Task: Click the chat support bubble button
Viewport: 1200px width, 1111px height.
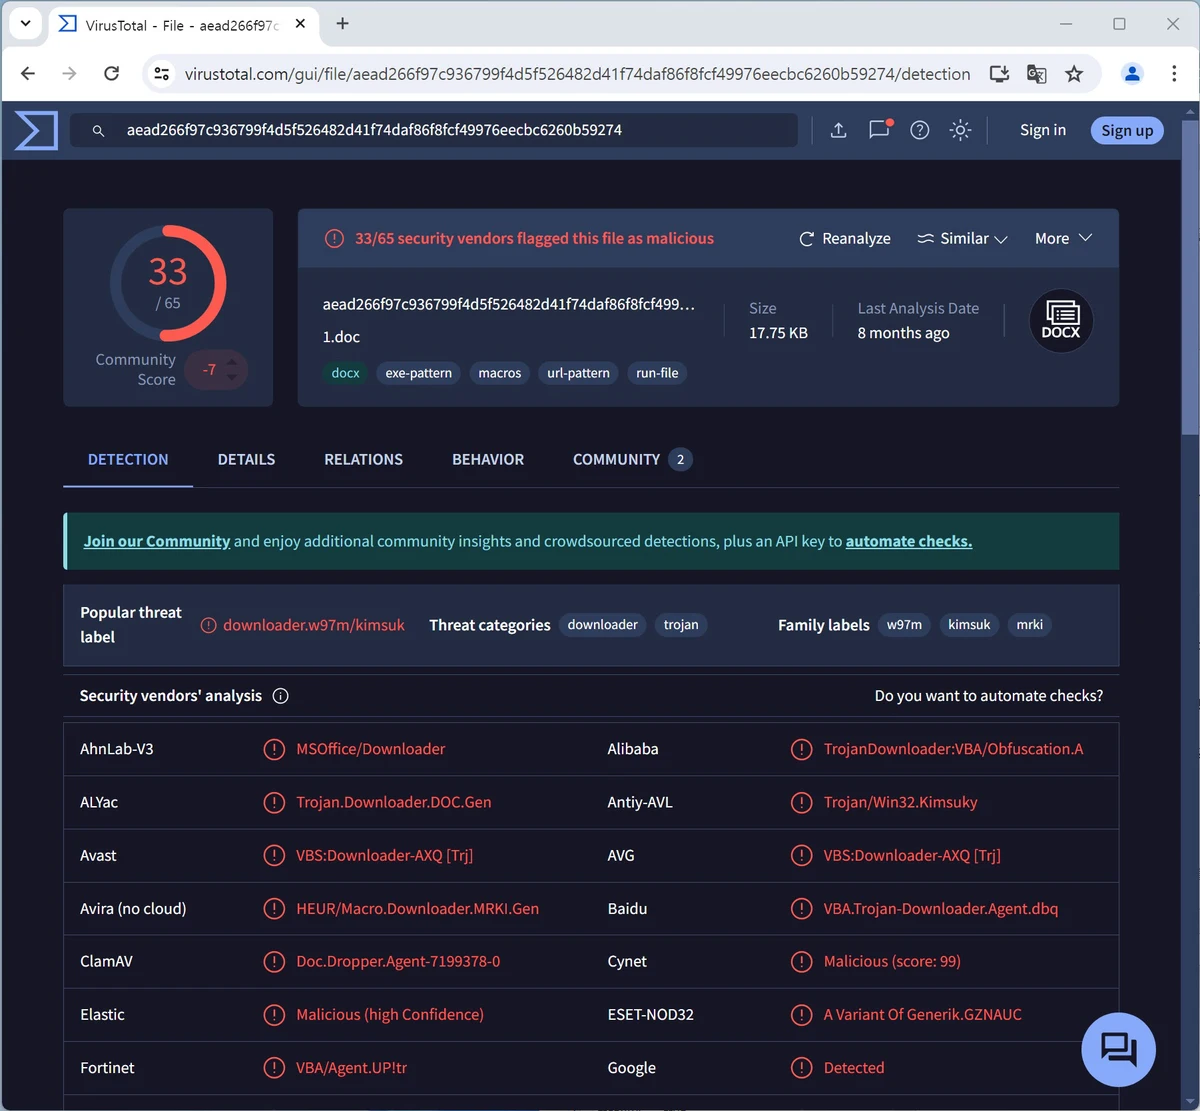Action: point(1118,1049)
